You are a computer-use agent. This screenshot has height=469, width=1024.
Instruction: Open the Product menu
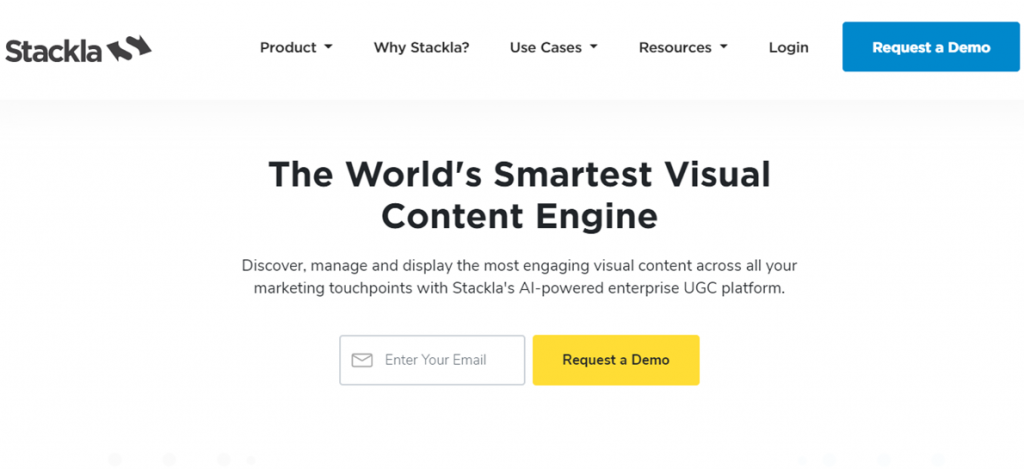pos(288,47)
